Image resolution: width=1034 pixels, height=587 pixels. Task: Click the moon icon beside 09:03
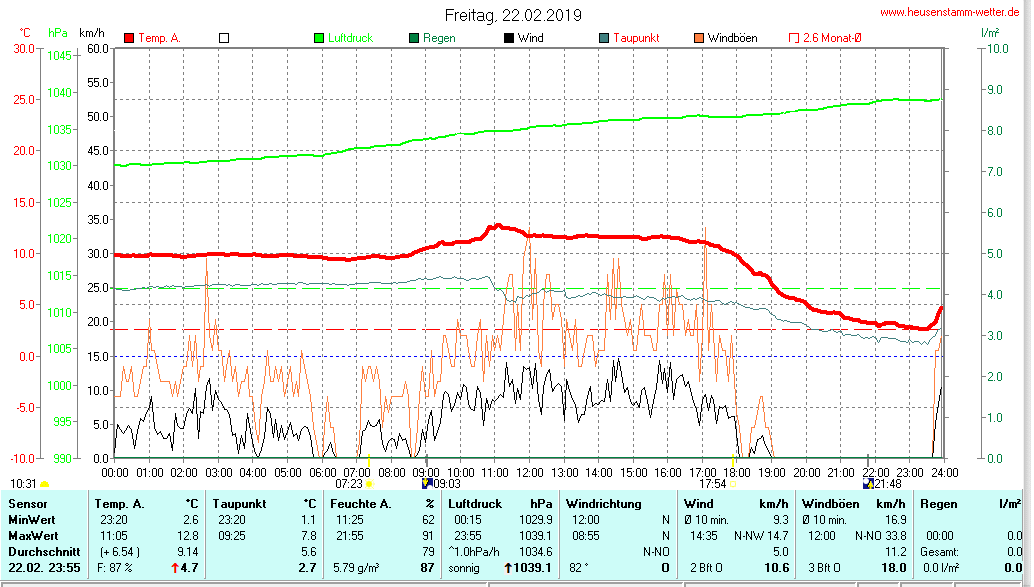(426, 484)
